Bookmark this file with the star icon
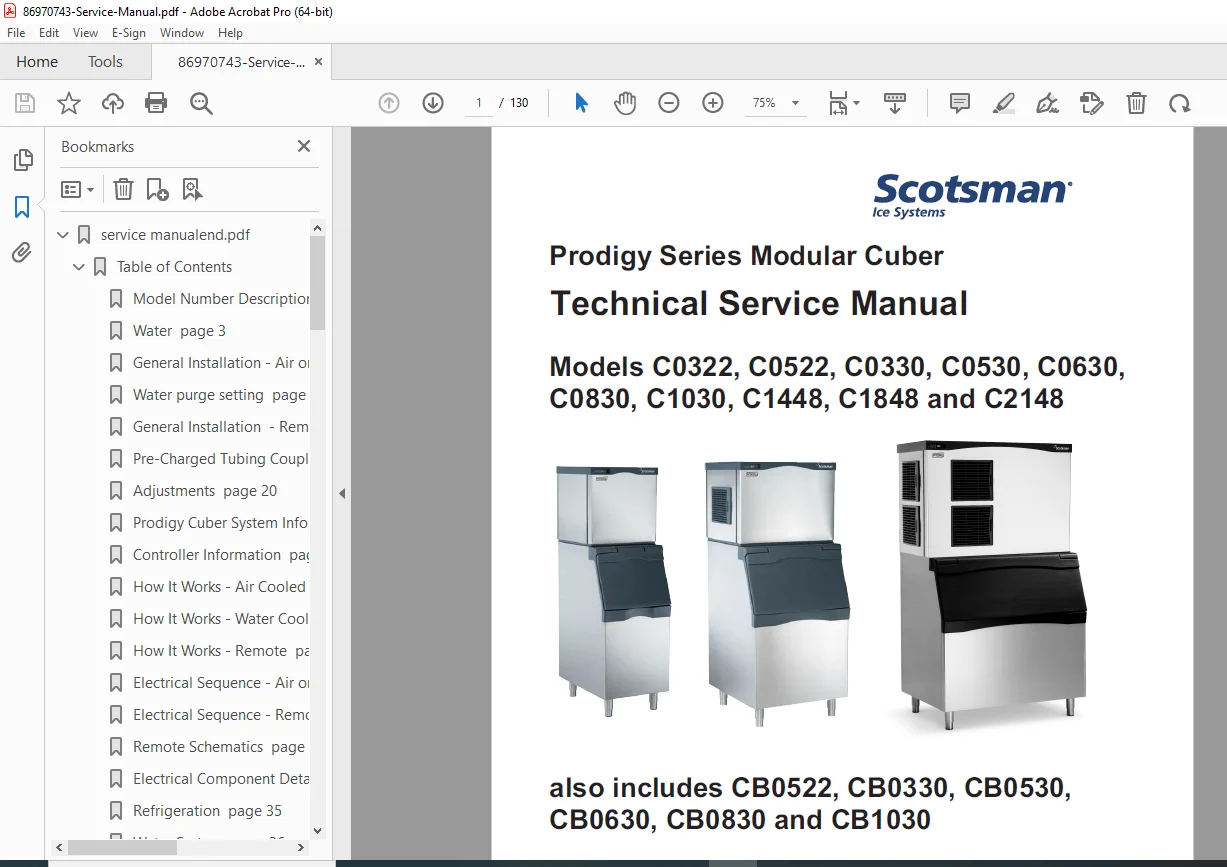This screenshot has height=867, width=1227. click(68, 103)
